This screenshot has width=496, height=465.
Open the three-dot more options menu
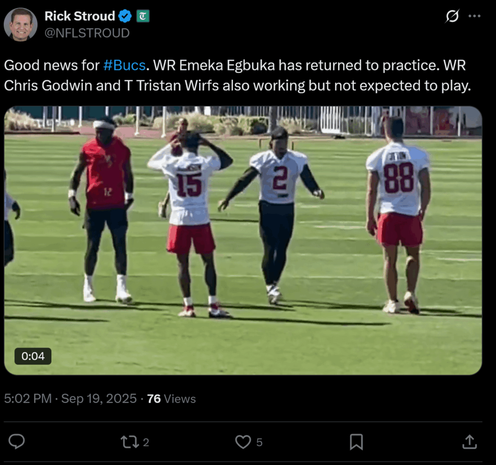474,16
